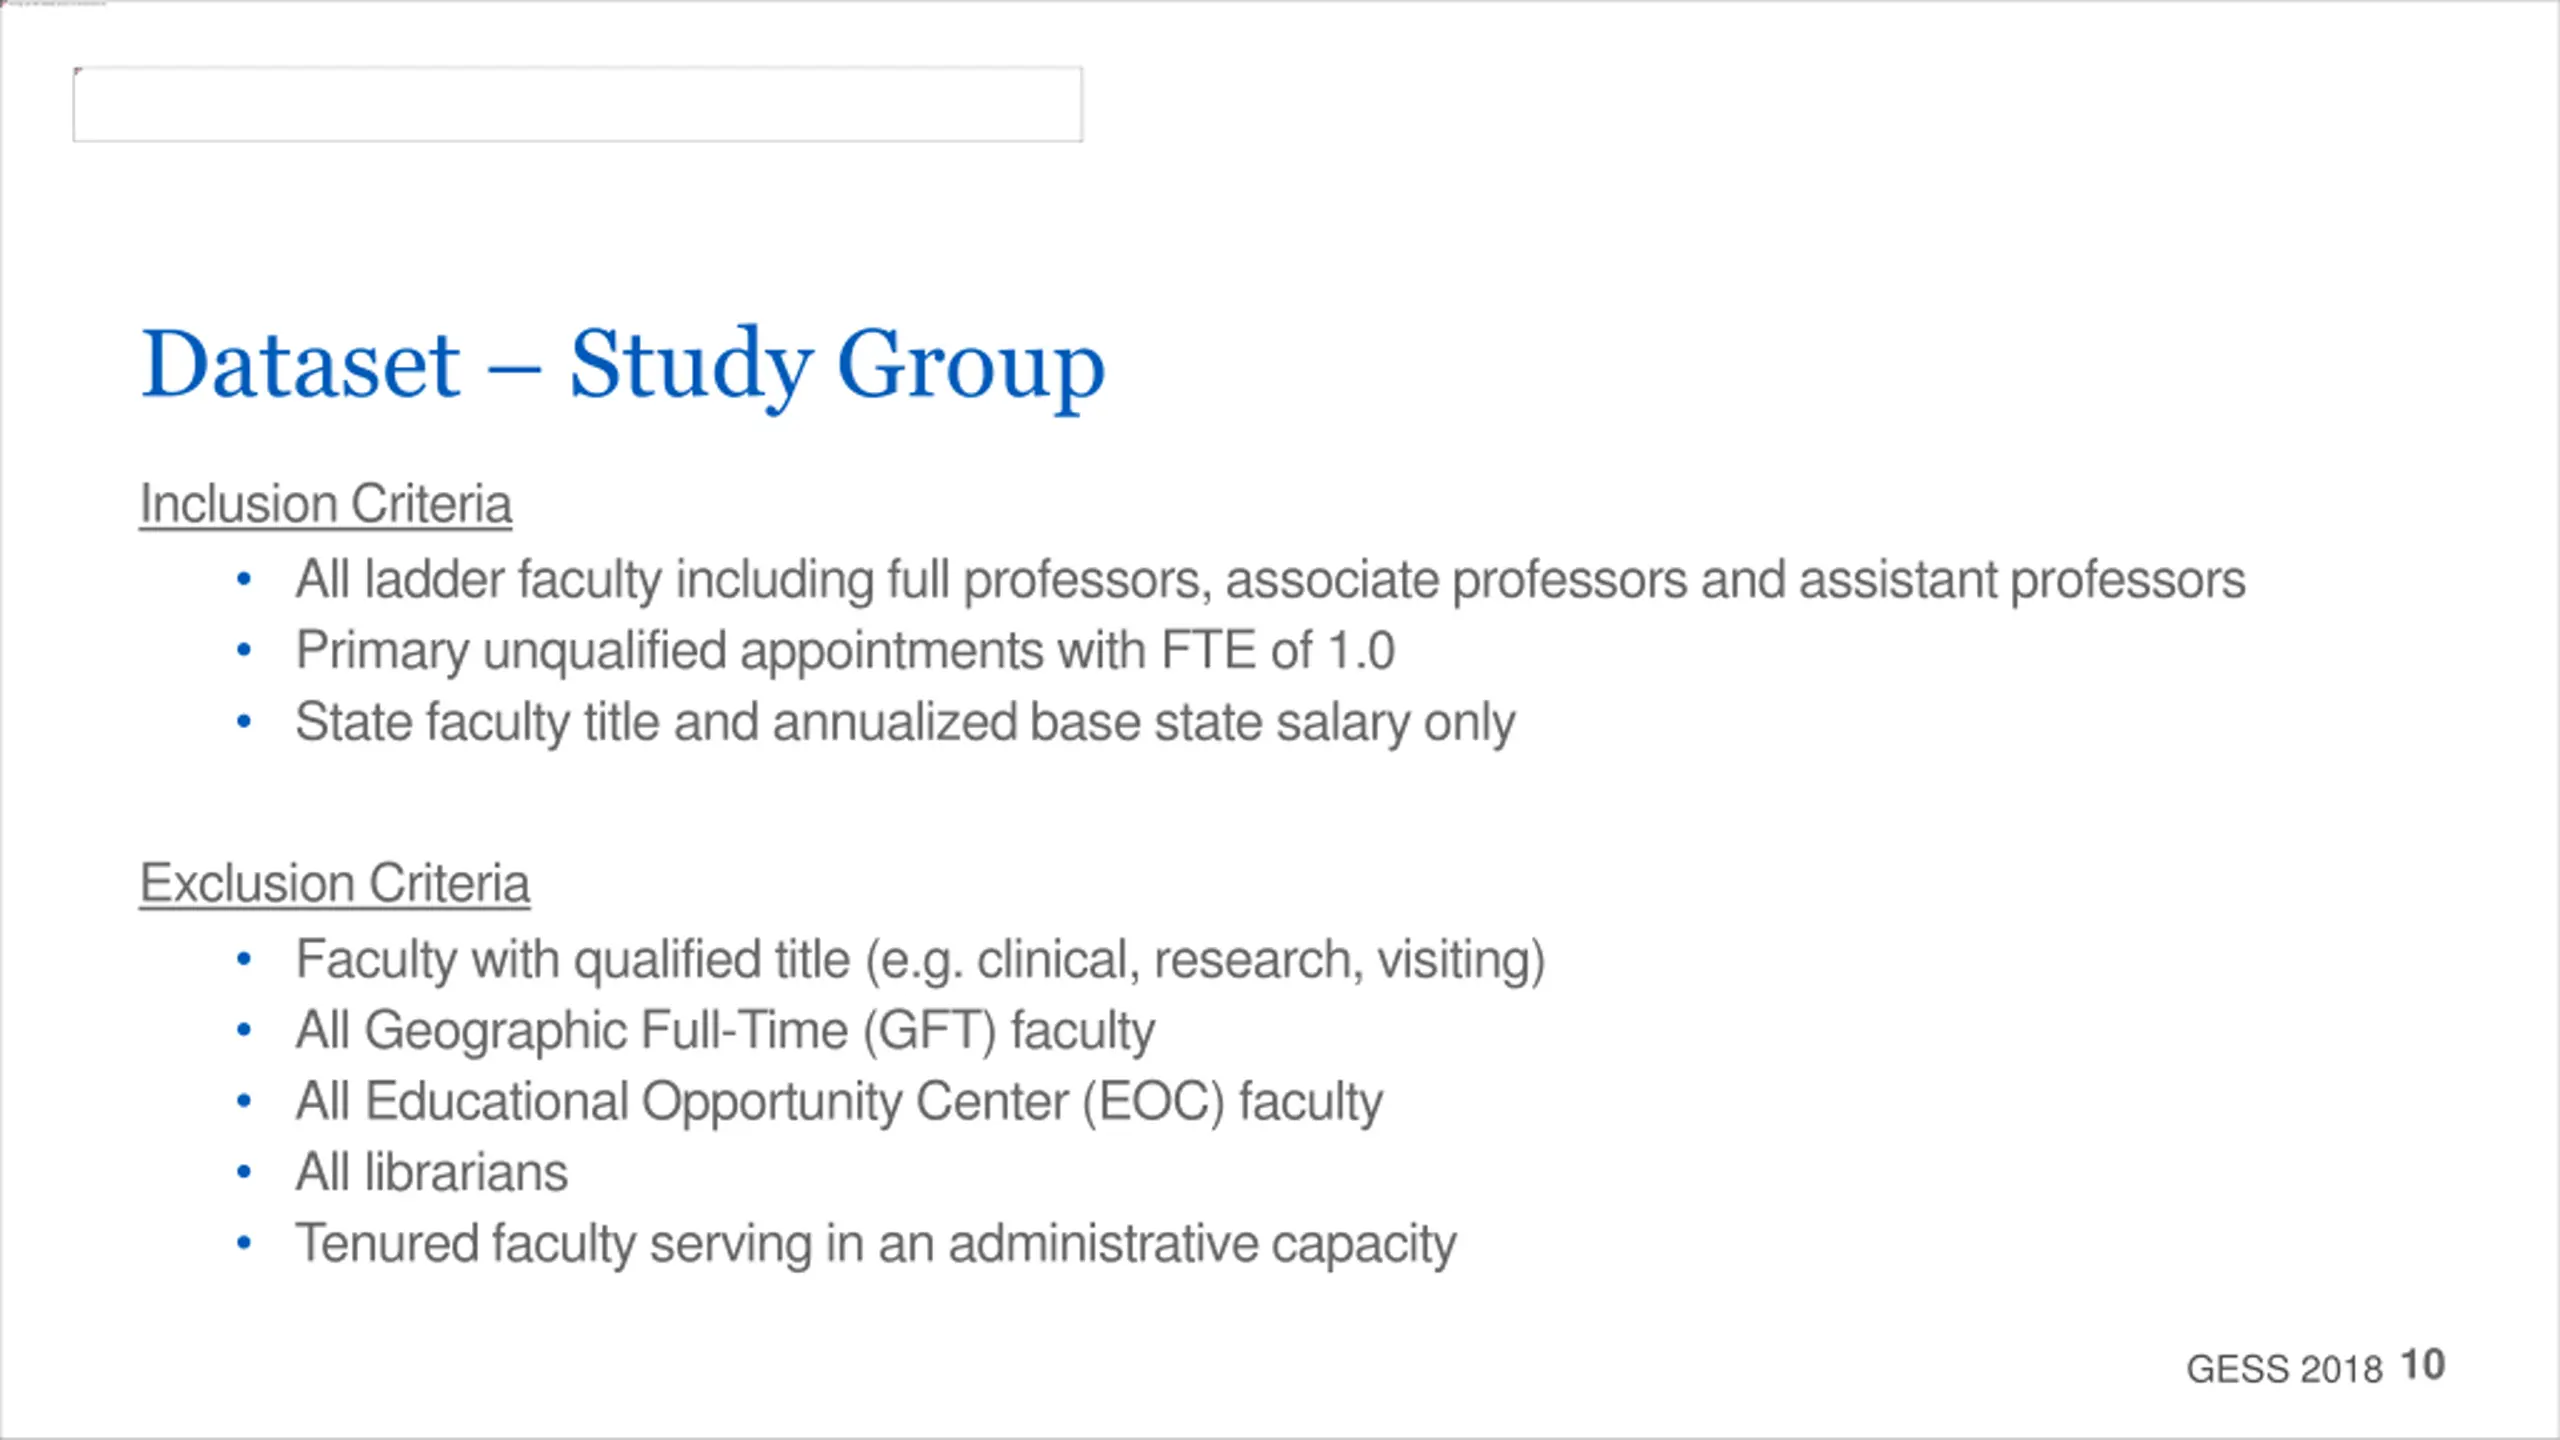Screen dimensions: 2560x1440
Task: Click the 'Primary unqualified appointments' bullet text
Action: [845, 651]
